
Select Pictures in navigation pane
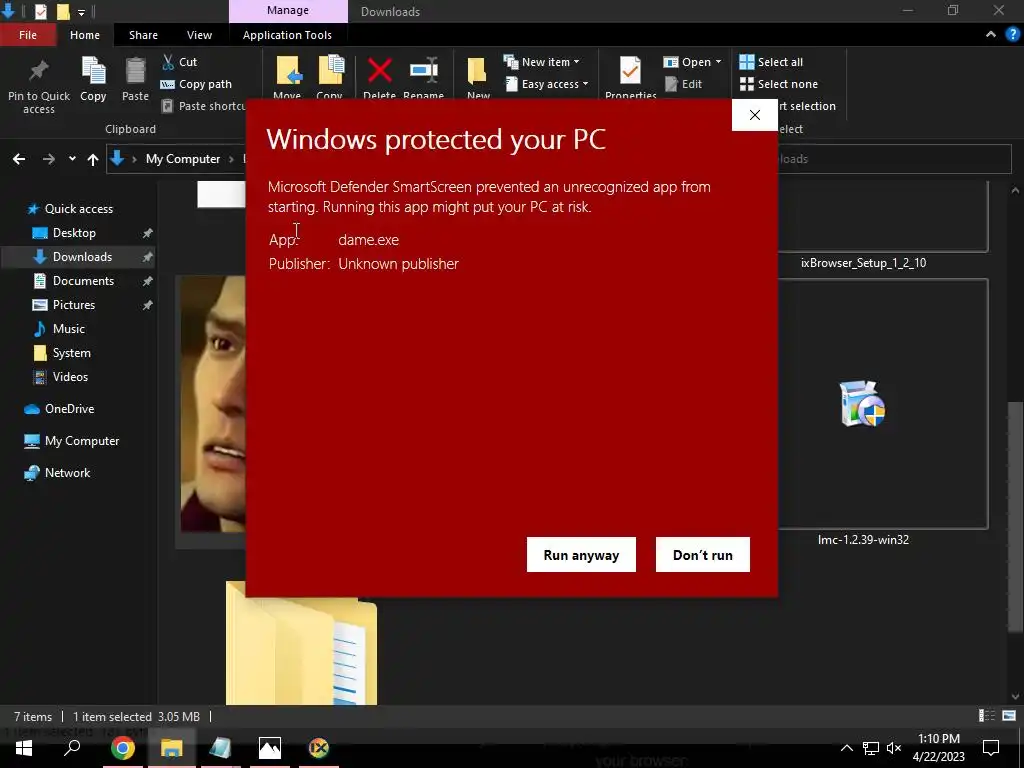point(73,305)
